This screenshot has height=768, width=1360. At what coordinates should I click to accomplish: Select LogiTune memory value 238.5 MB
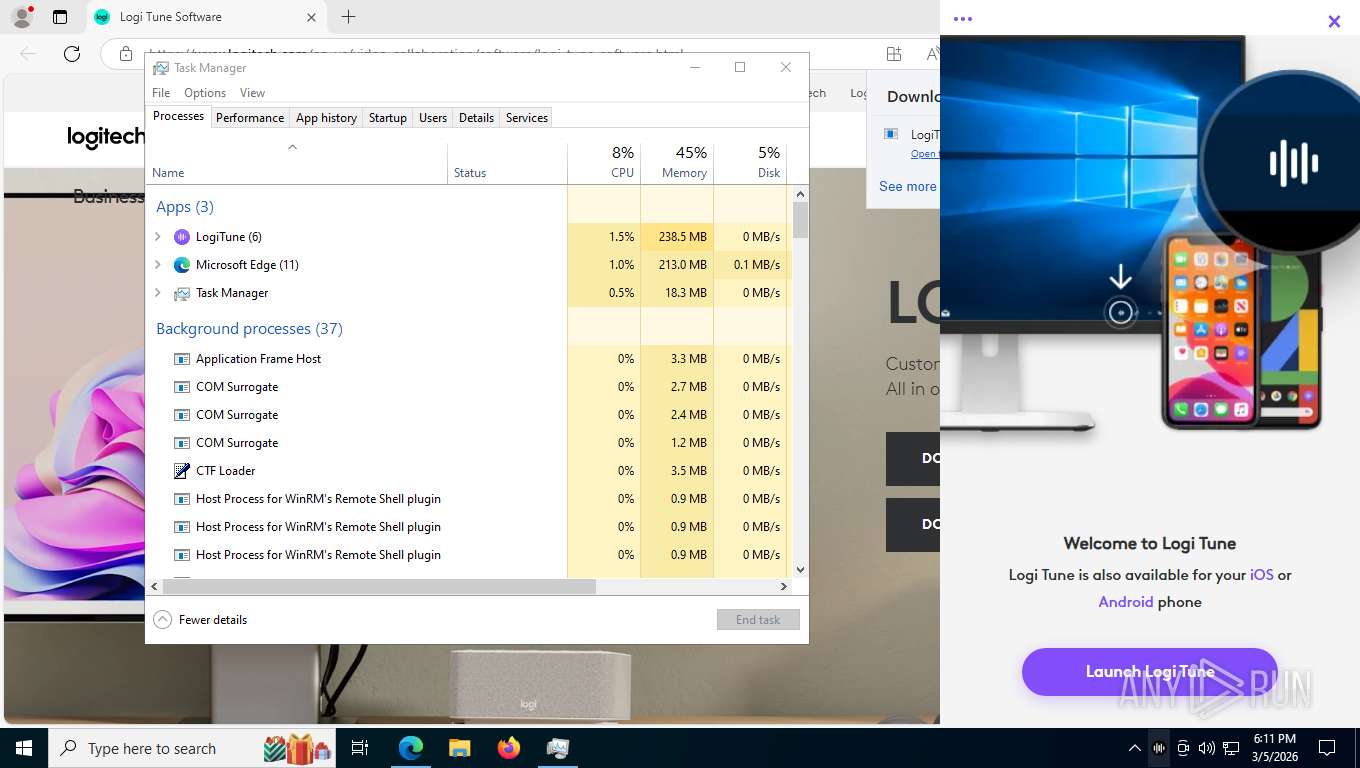tap(683, 237)
